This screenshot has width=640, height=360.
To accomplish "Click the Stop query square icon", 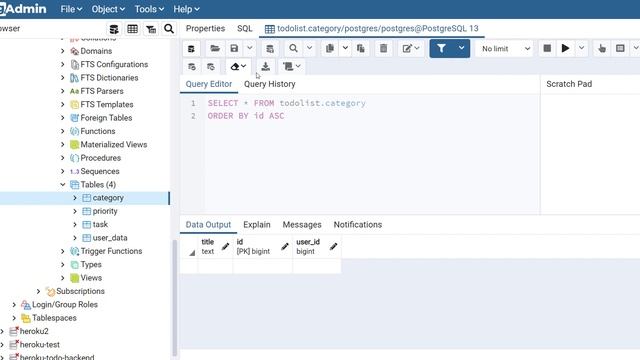I will point(547,49).
